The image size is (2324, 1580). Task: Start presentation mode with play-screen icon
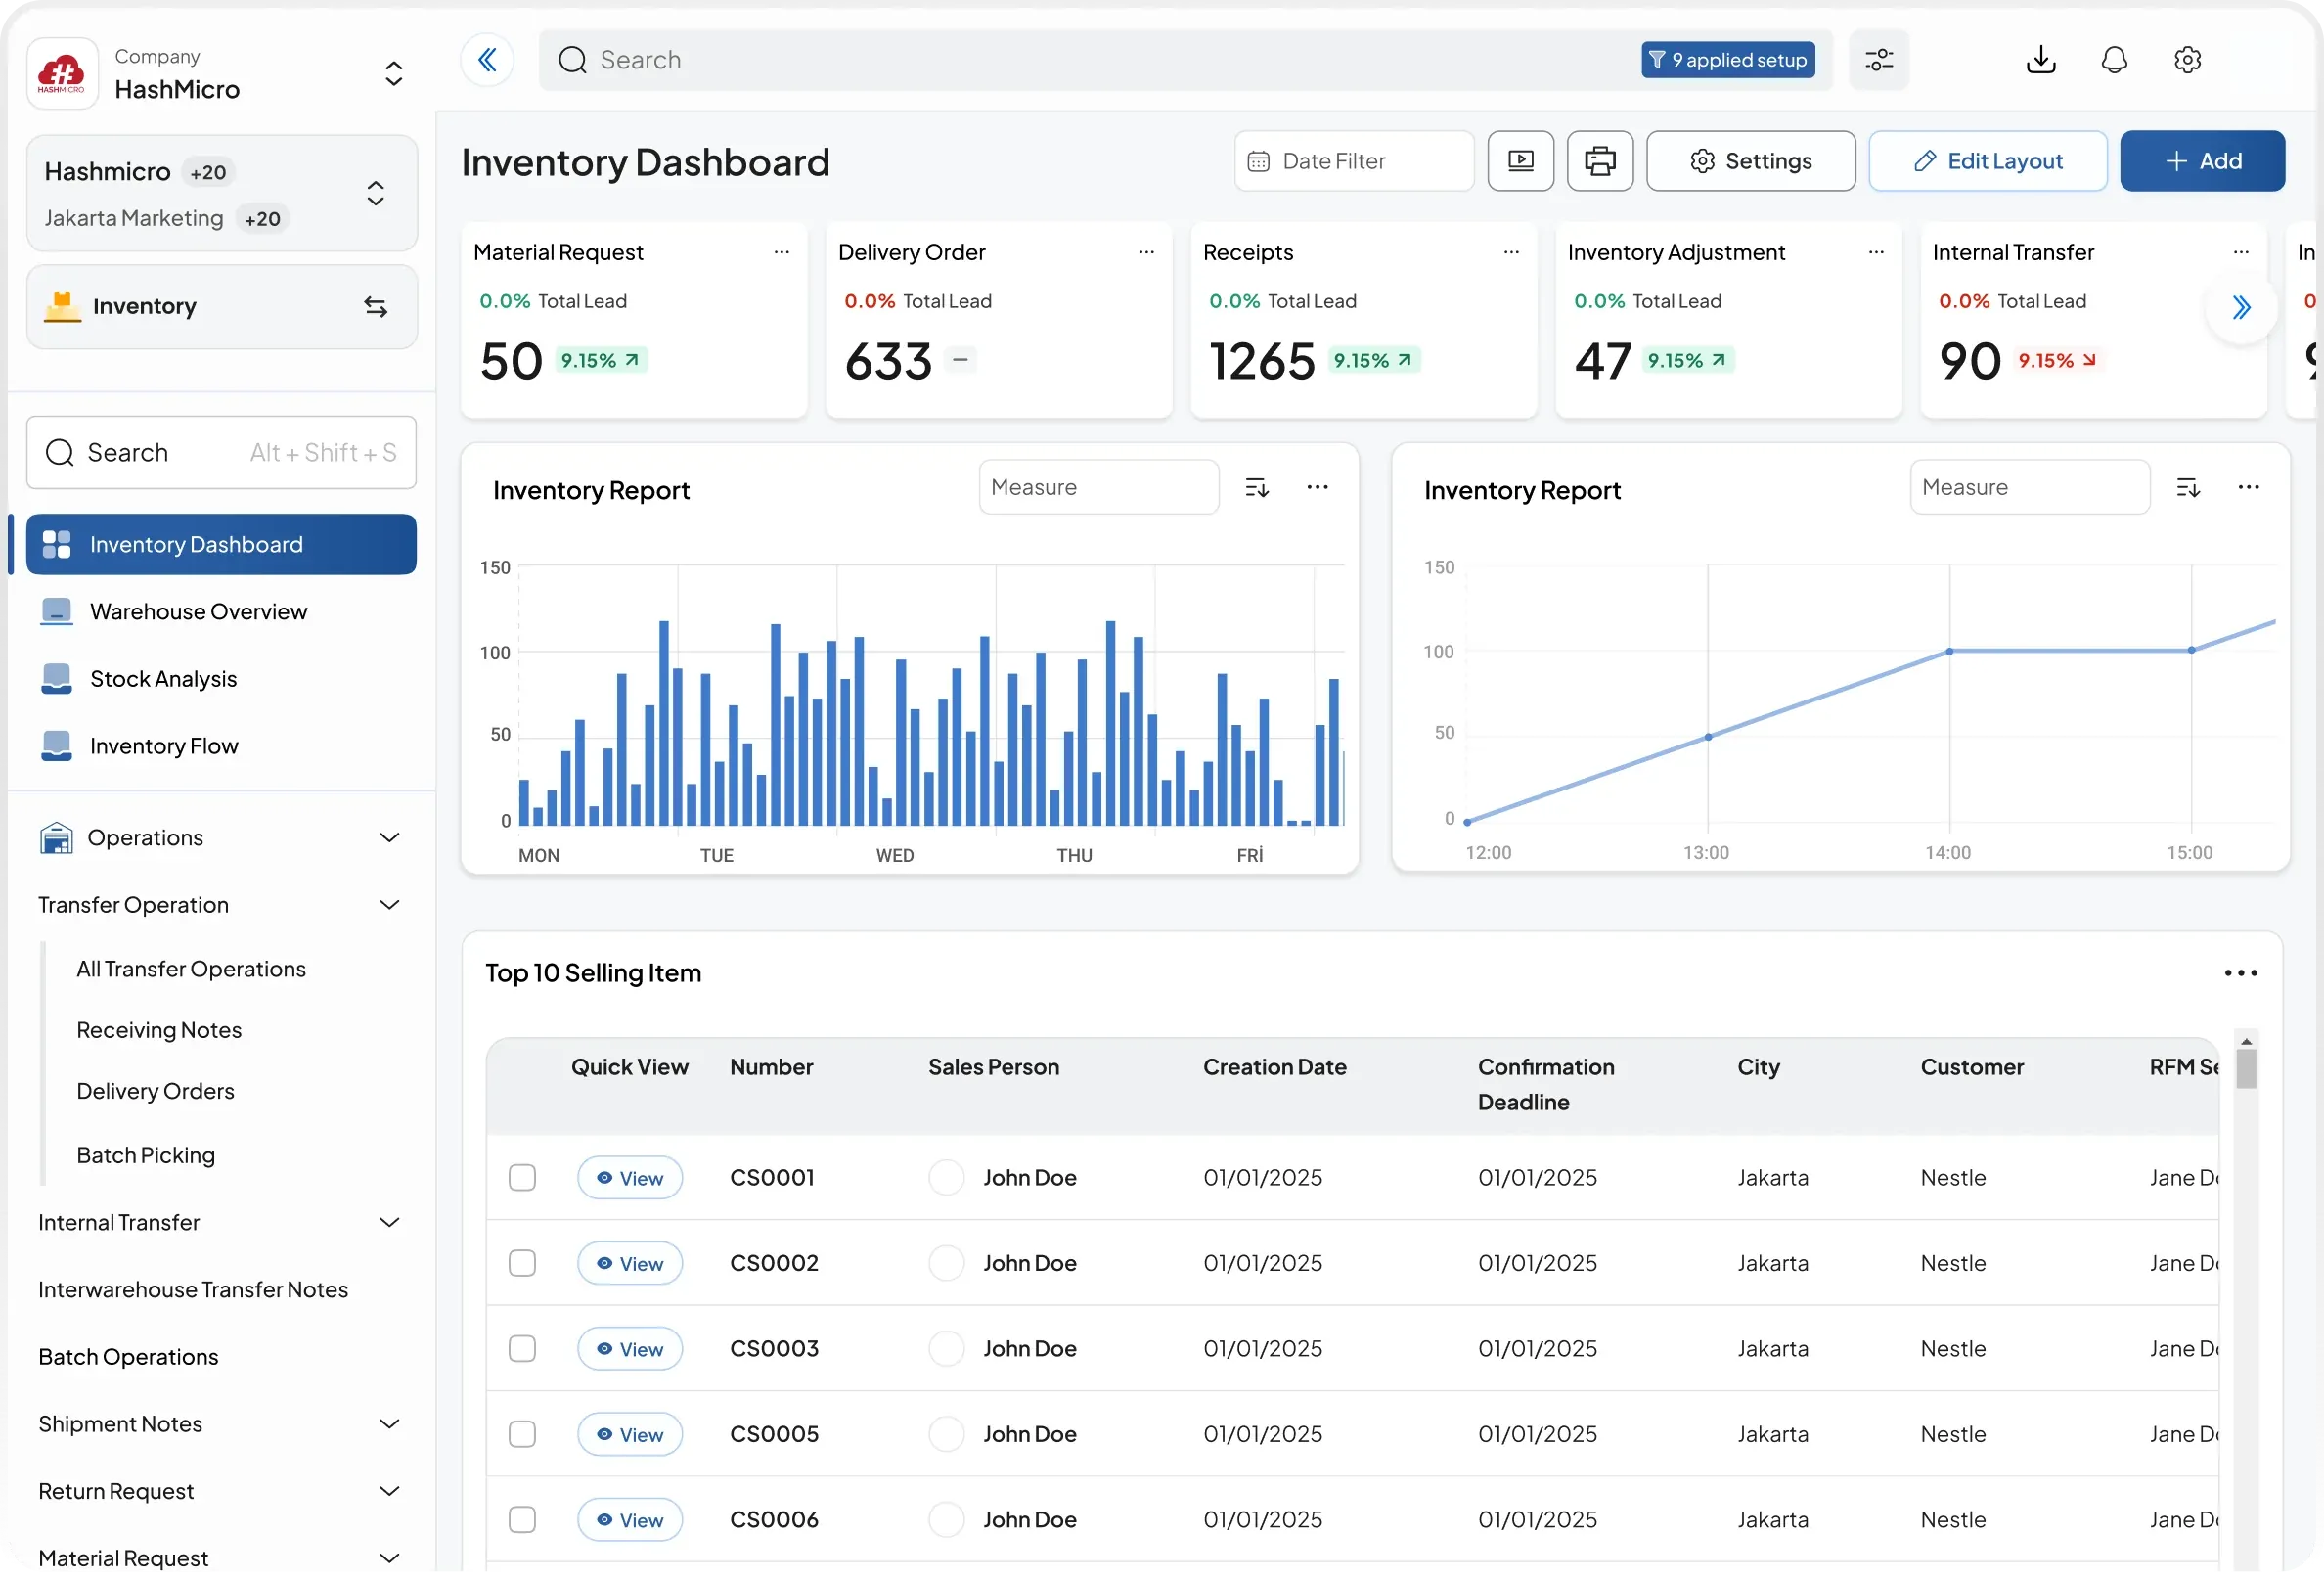(1520, 161)
